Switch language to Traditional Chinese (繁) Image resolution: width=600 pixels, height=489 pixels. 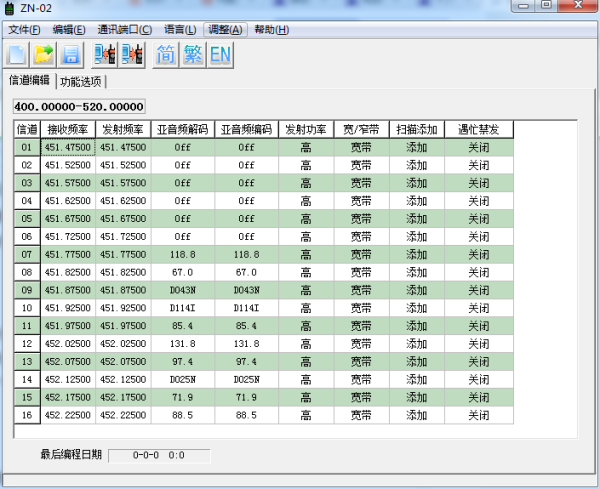click(x=193, y=54)
